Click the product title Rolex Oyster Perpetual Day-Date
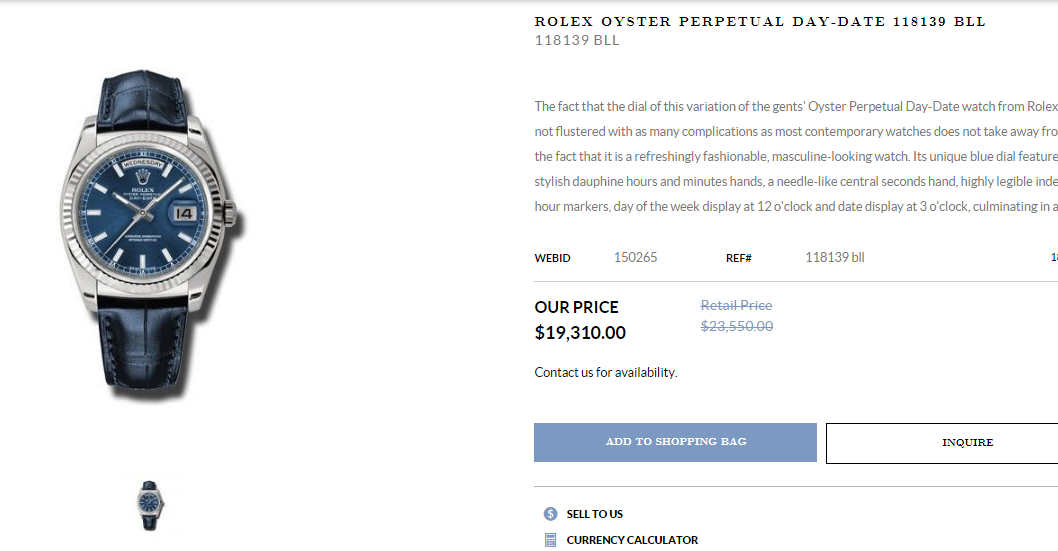This screenshot has width=1058, height=551. point(760,22)
